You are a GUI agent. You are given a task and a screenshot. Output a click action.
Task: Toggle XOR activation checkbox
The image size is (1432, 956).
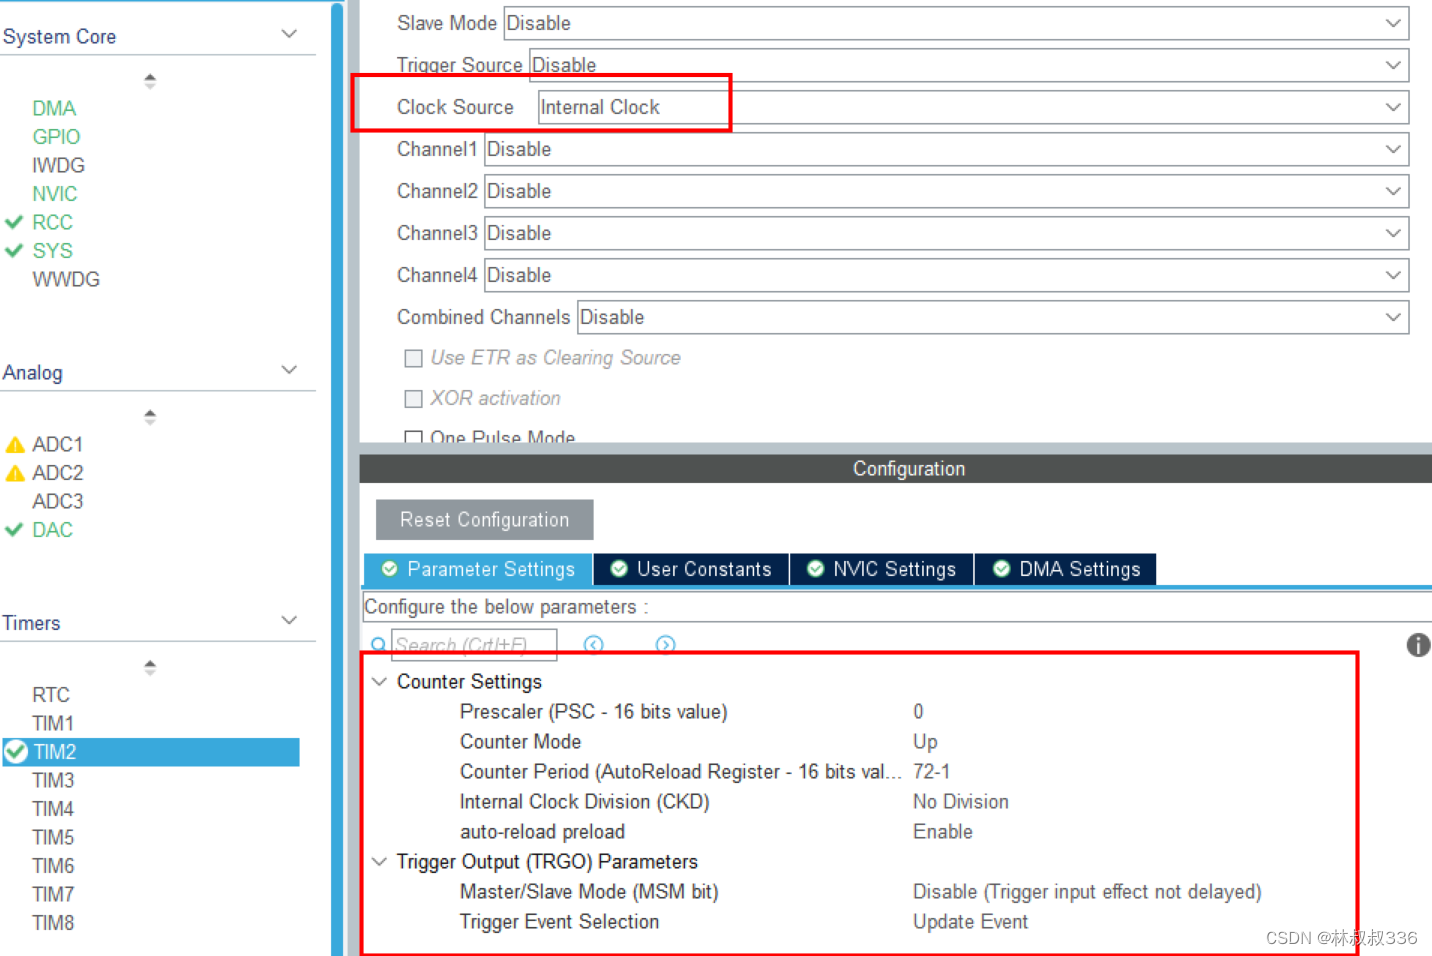point(413,399)
